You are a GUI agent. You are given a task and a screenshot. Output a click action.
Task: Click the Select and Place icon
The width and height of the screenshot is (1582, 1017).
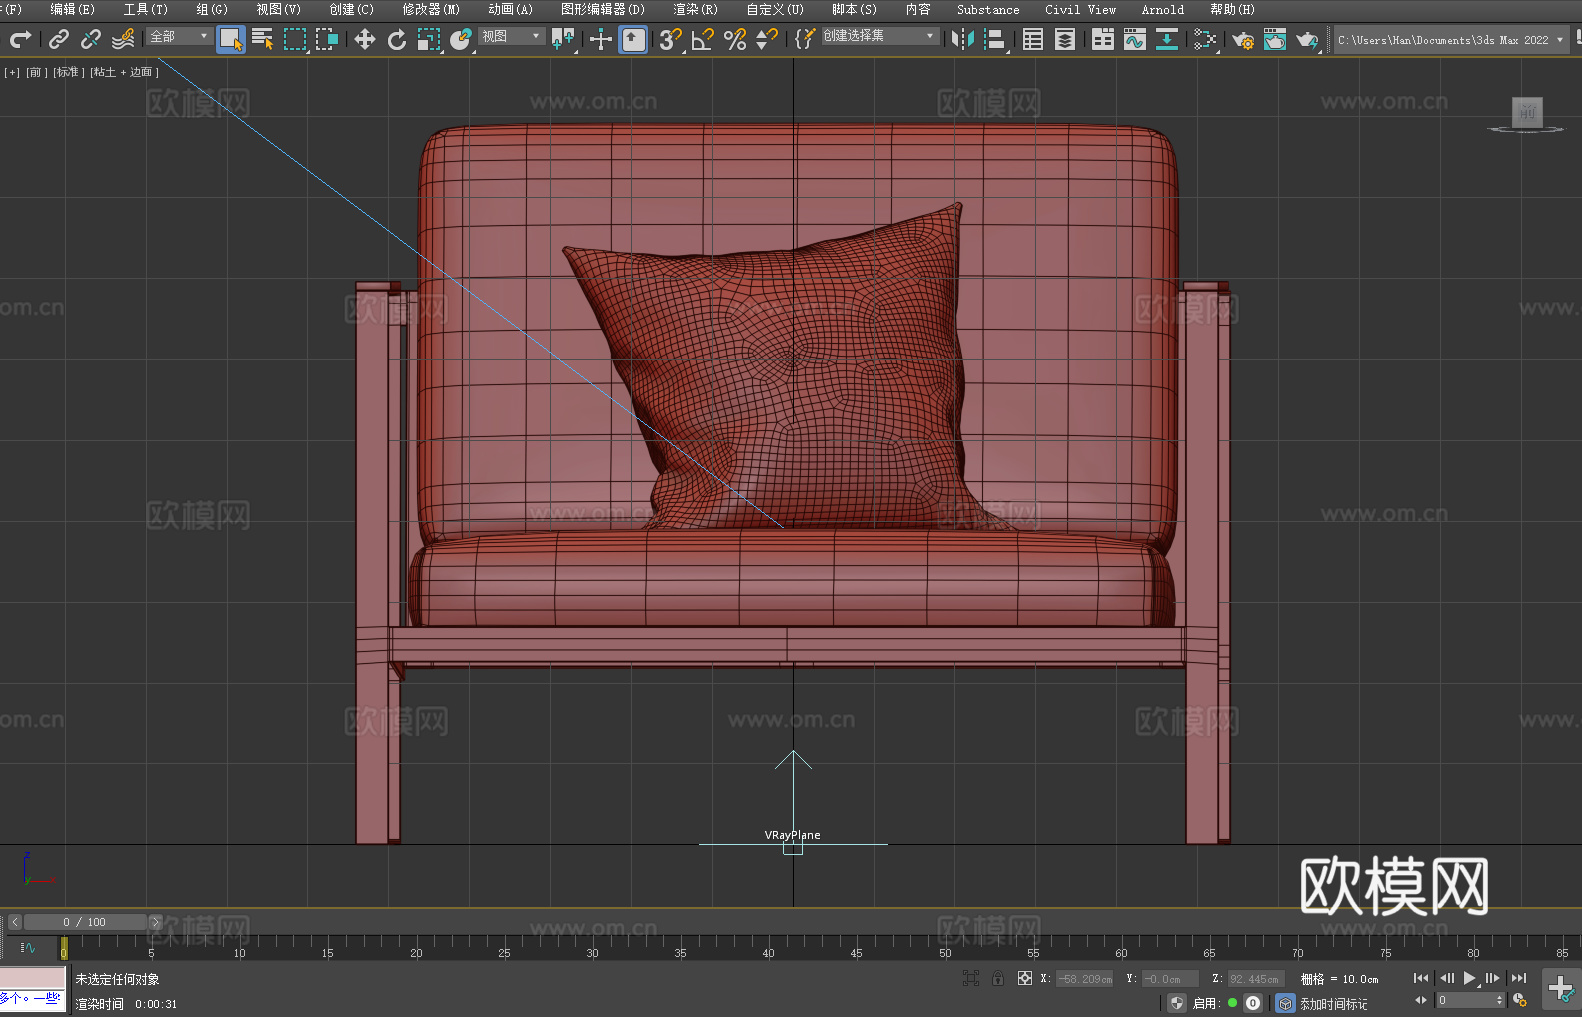click(x=461, y=39)
